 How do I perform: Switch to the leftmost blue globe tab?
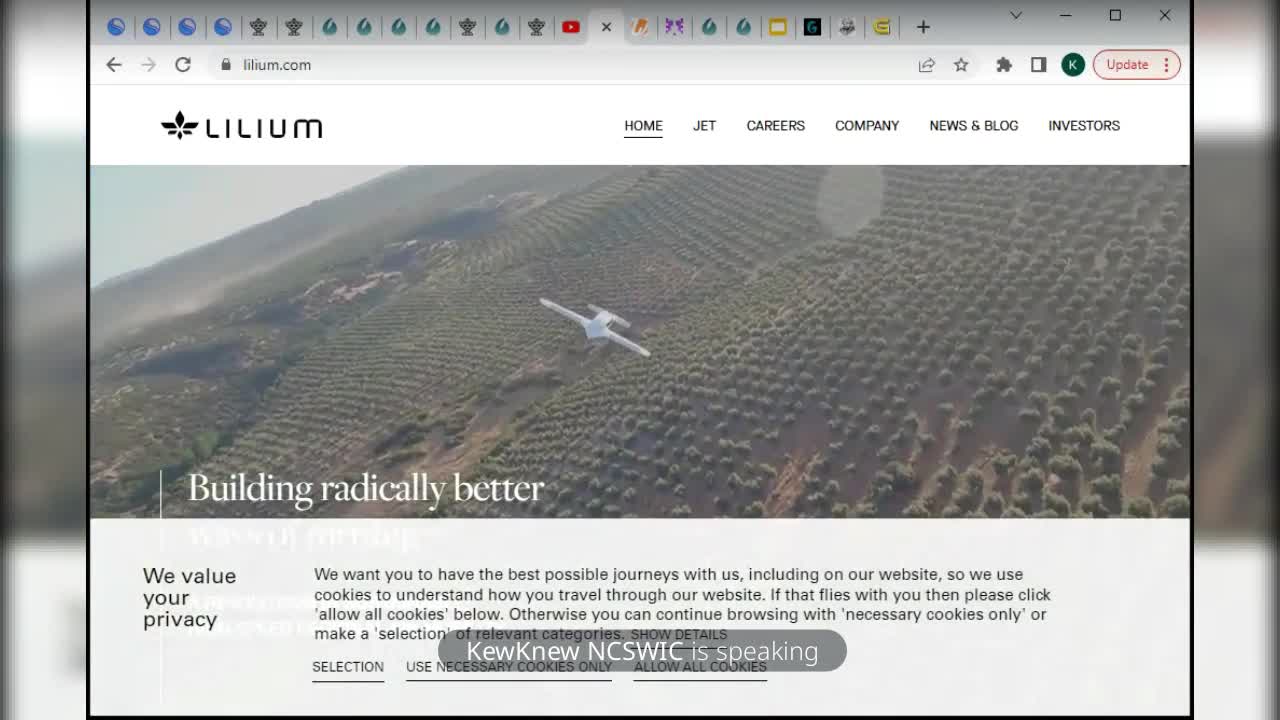coord(116,28)
